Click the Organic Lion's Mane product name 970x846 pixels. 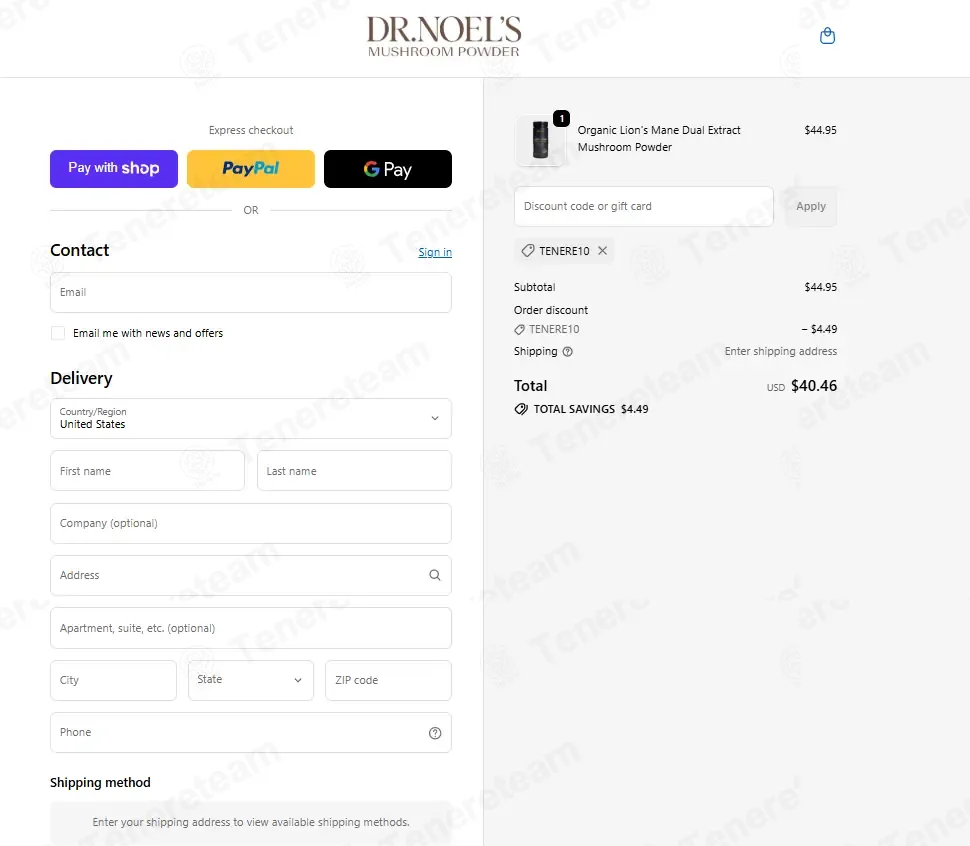click(x=659, y=139)
